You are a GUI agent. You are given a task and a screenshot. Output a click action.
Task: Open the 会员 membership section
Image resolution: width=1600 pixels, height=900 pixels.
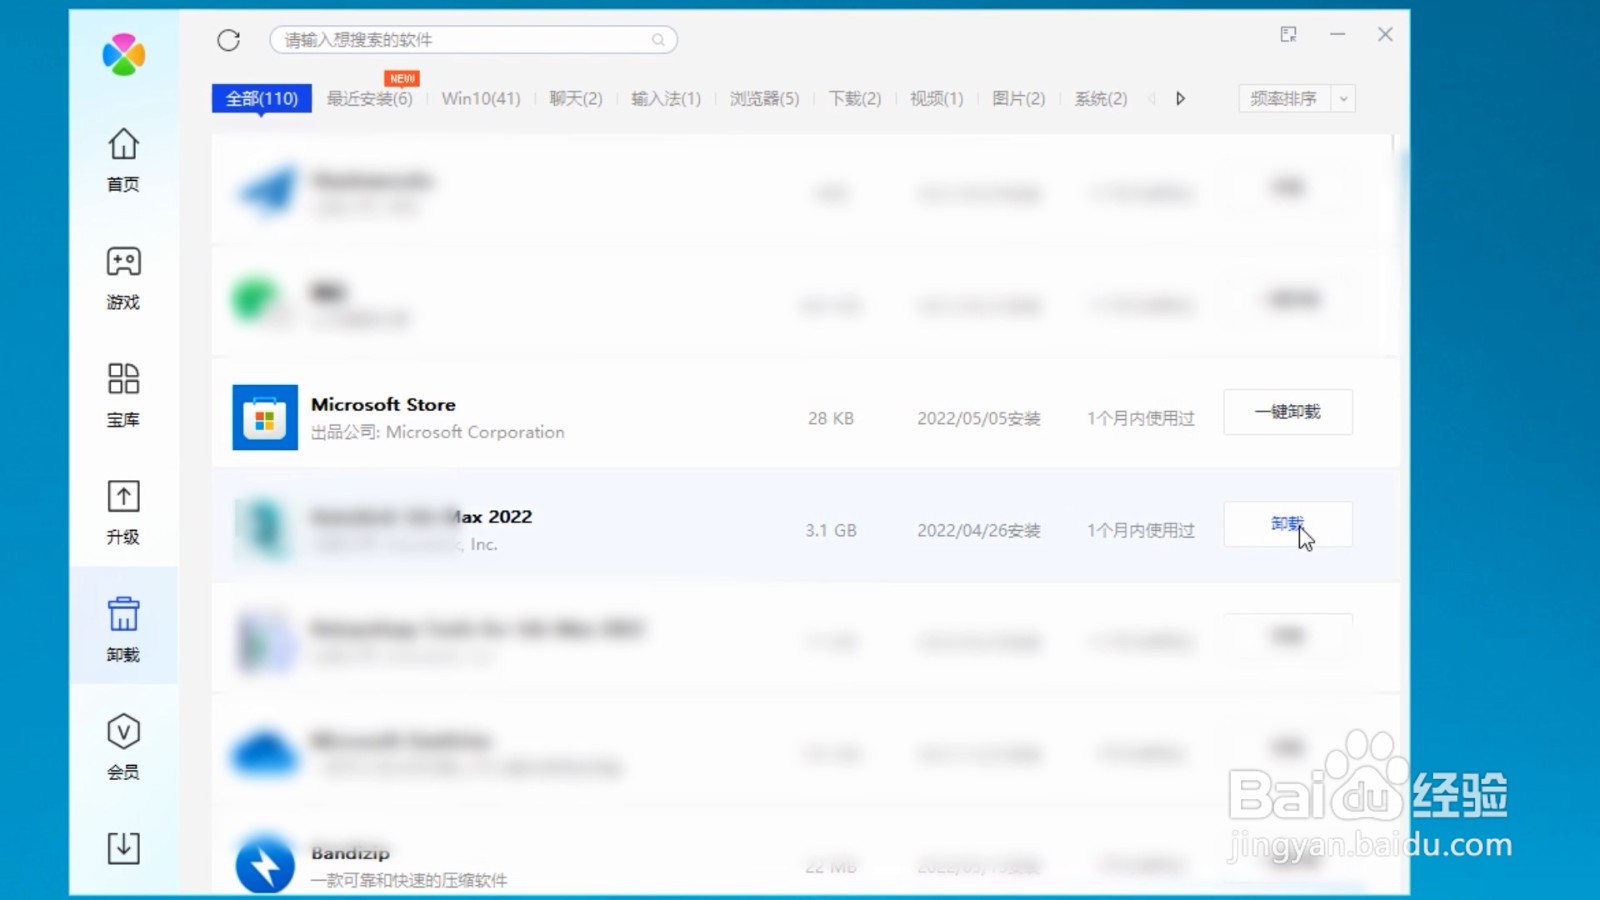123,747
